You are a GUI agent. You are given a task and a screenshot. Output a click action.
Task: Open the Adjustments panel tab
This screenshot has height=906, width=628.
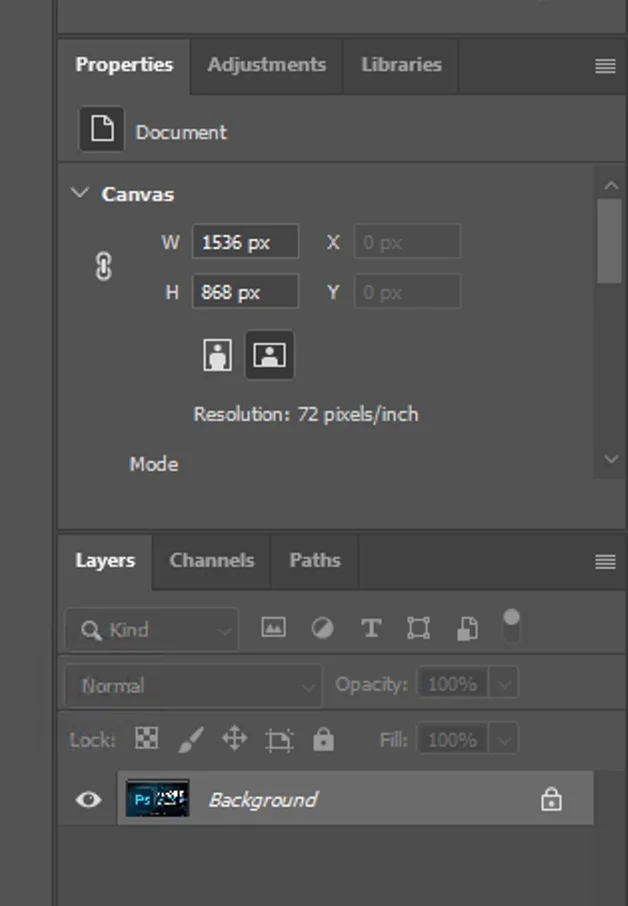[x=266, y=65]
